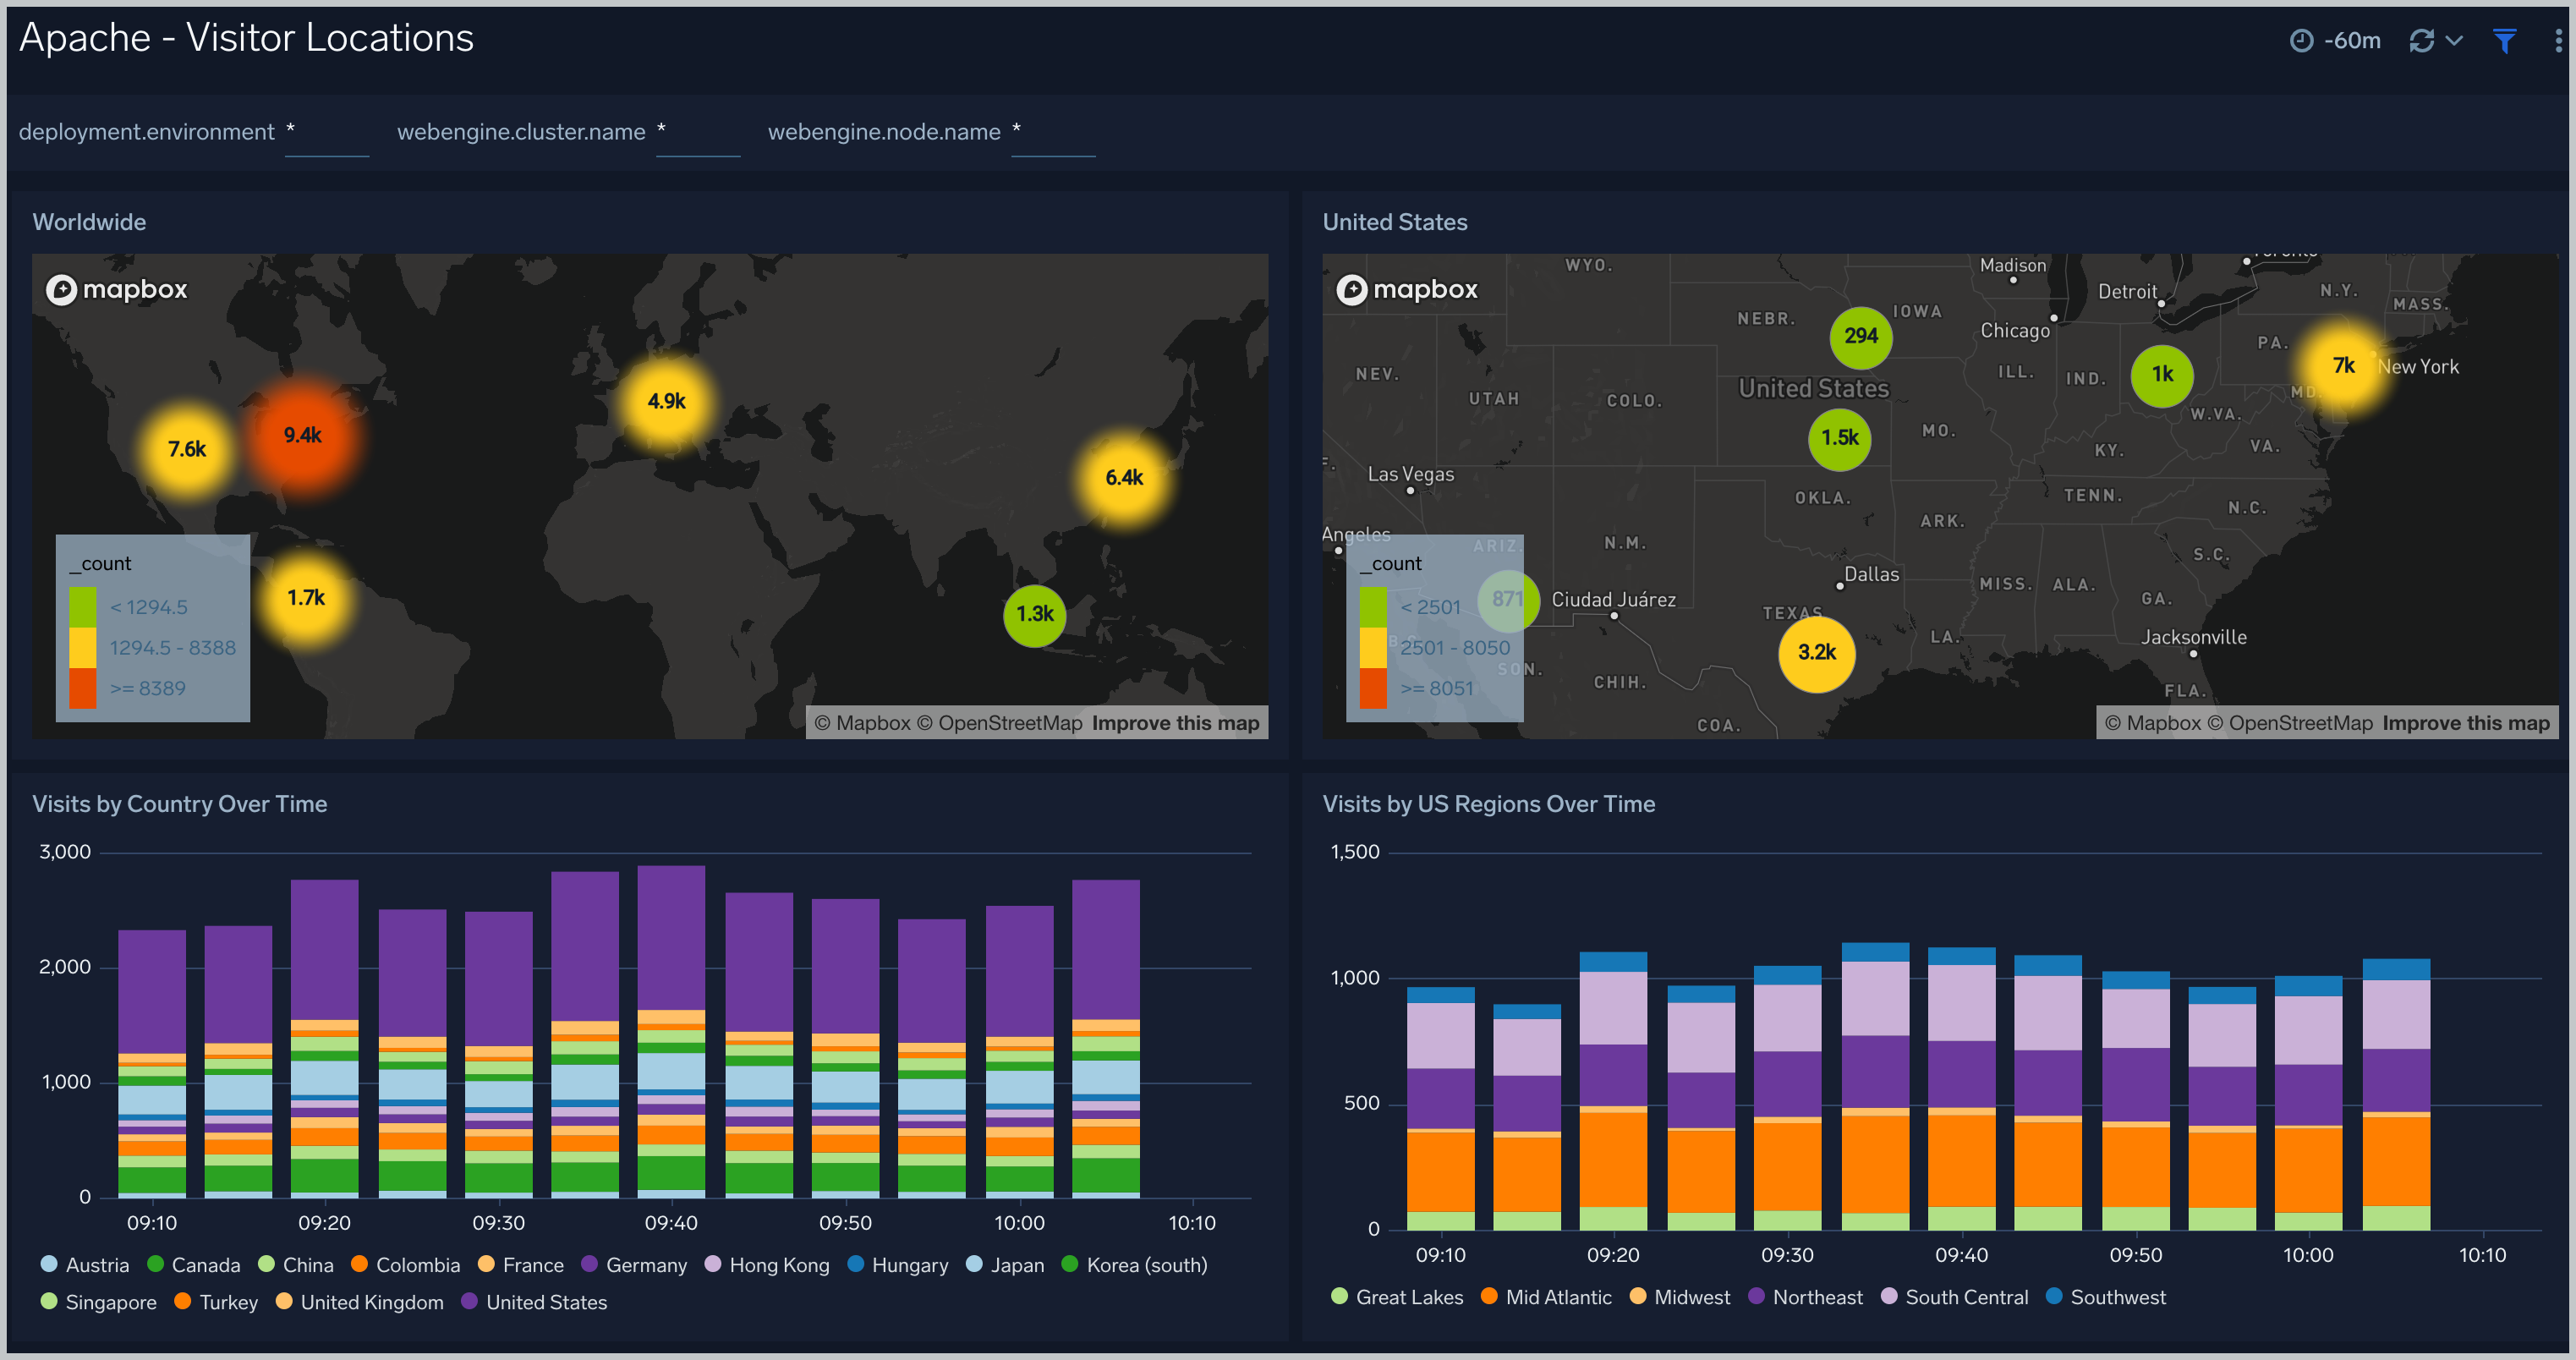Click the Worldwide panel title
This screenshot has width=2576, height=1360.
click(89, 222)
